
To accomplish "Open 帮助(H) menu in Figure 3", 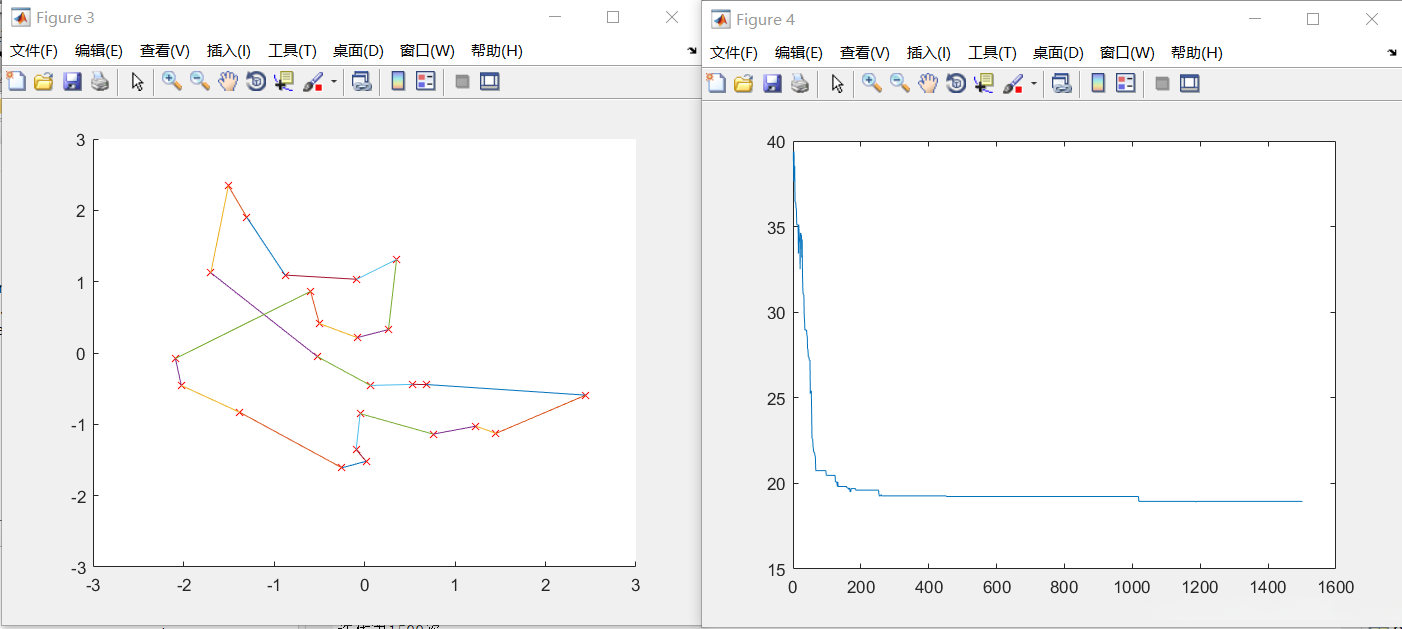I will (x=496, y=51).
